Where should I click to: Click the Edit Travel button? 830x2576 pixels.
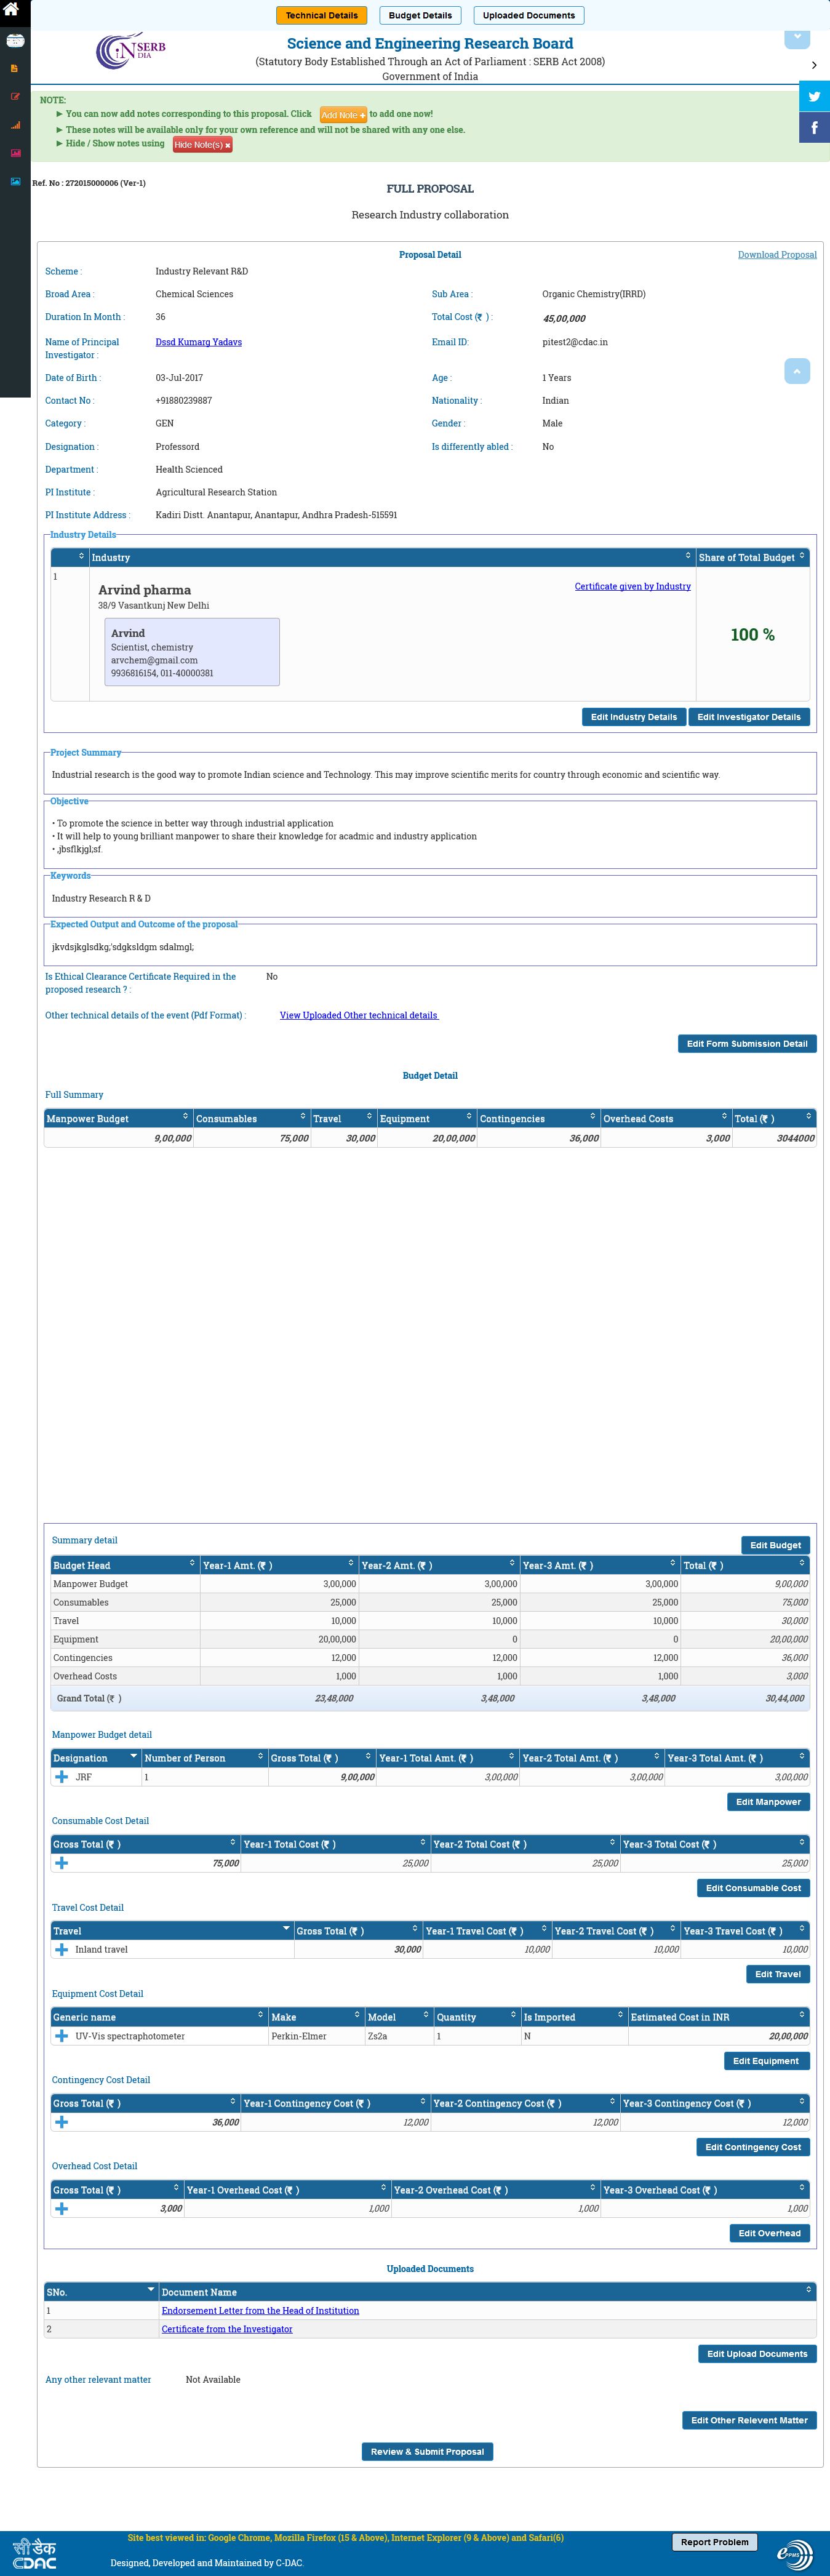coord(778,1974)
